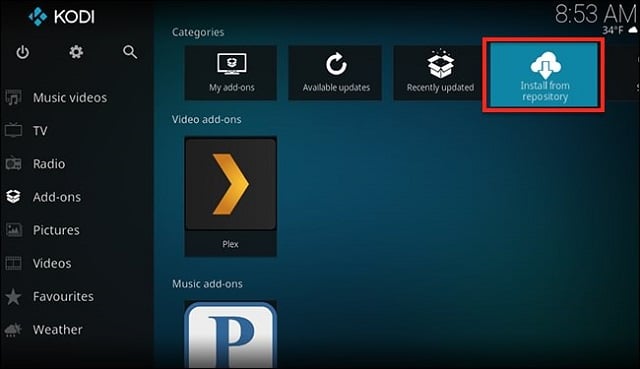
Task: Open settings via the gear icon
Action: pos(76,52)
